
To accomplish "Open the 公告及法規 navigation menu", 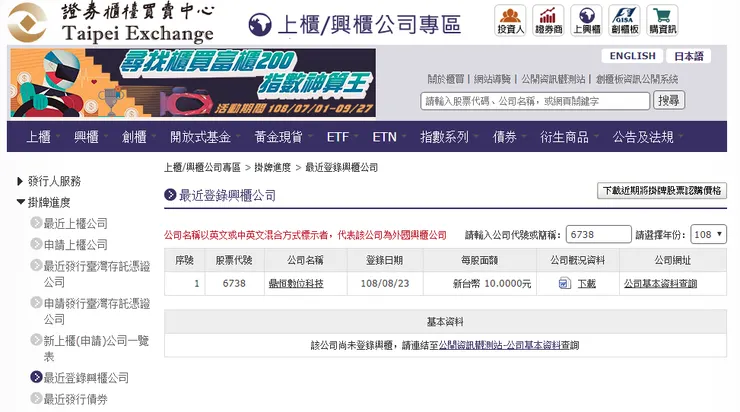I will coord(643,137).
